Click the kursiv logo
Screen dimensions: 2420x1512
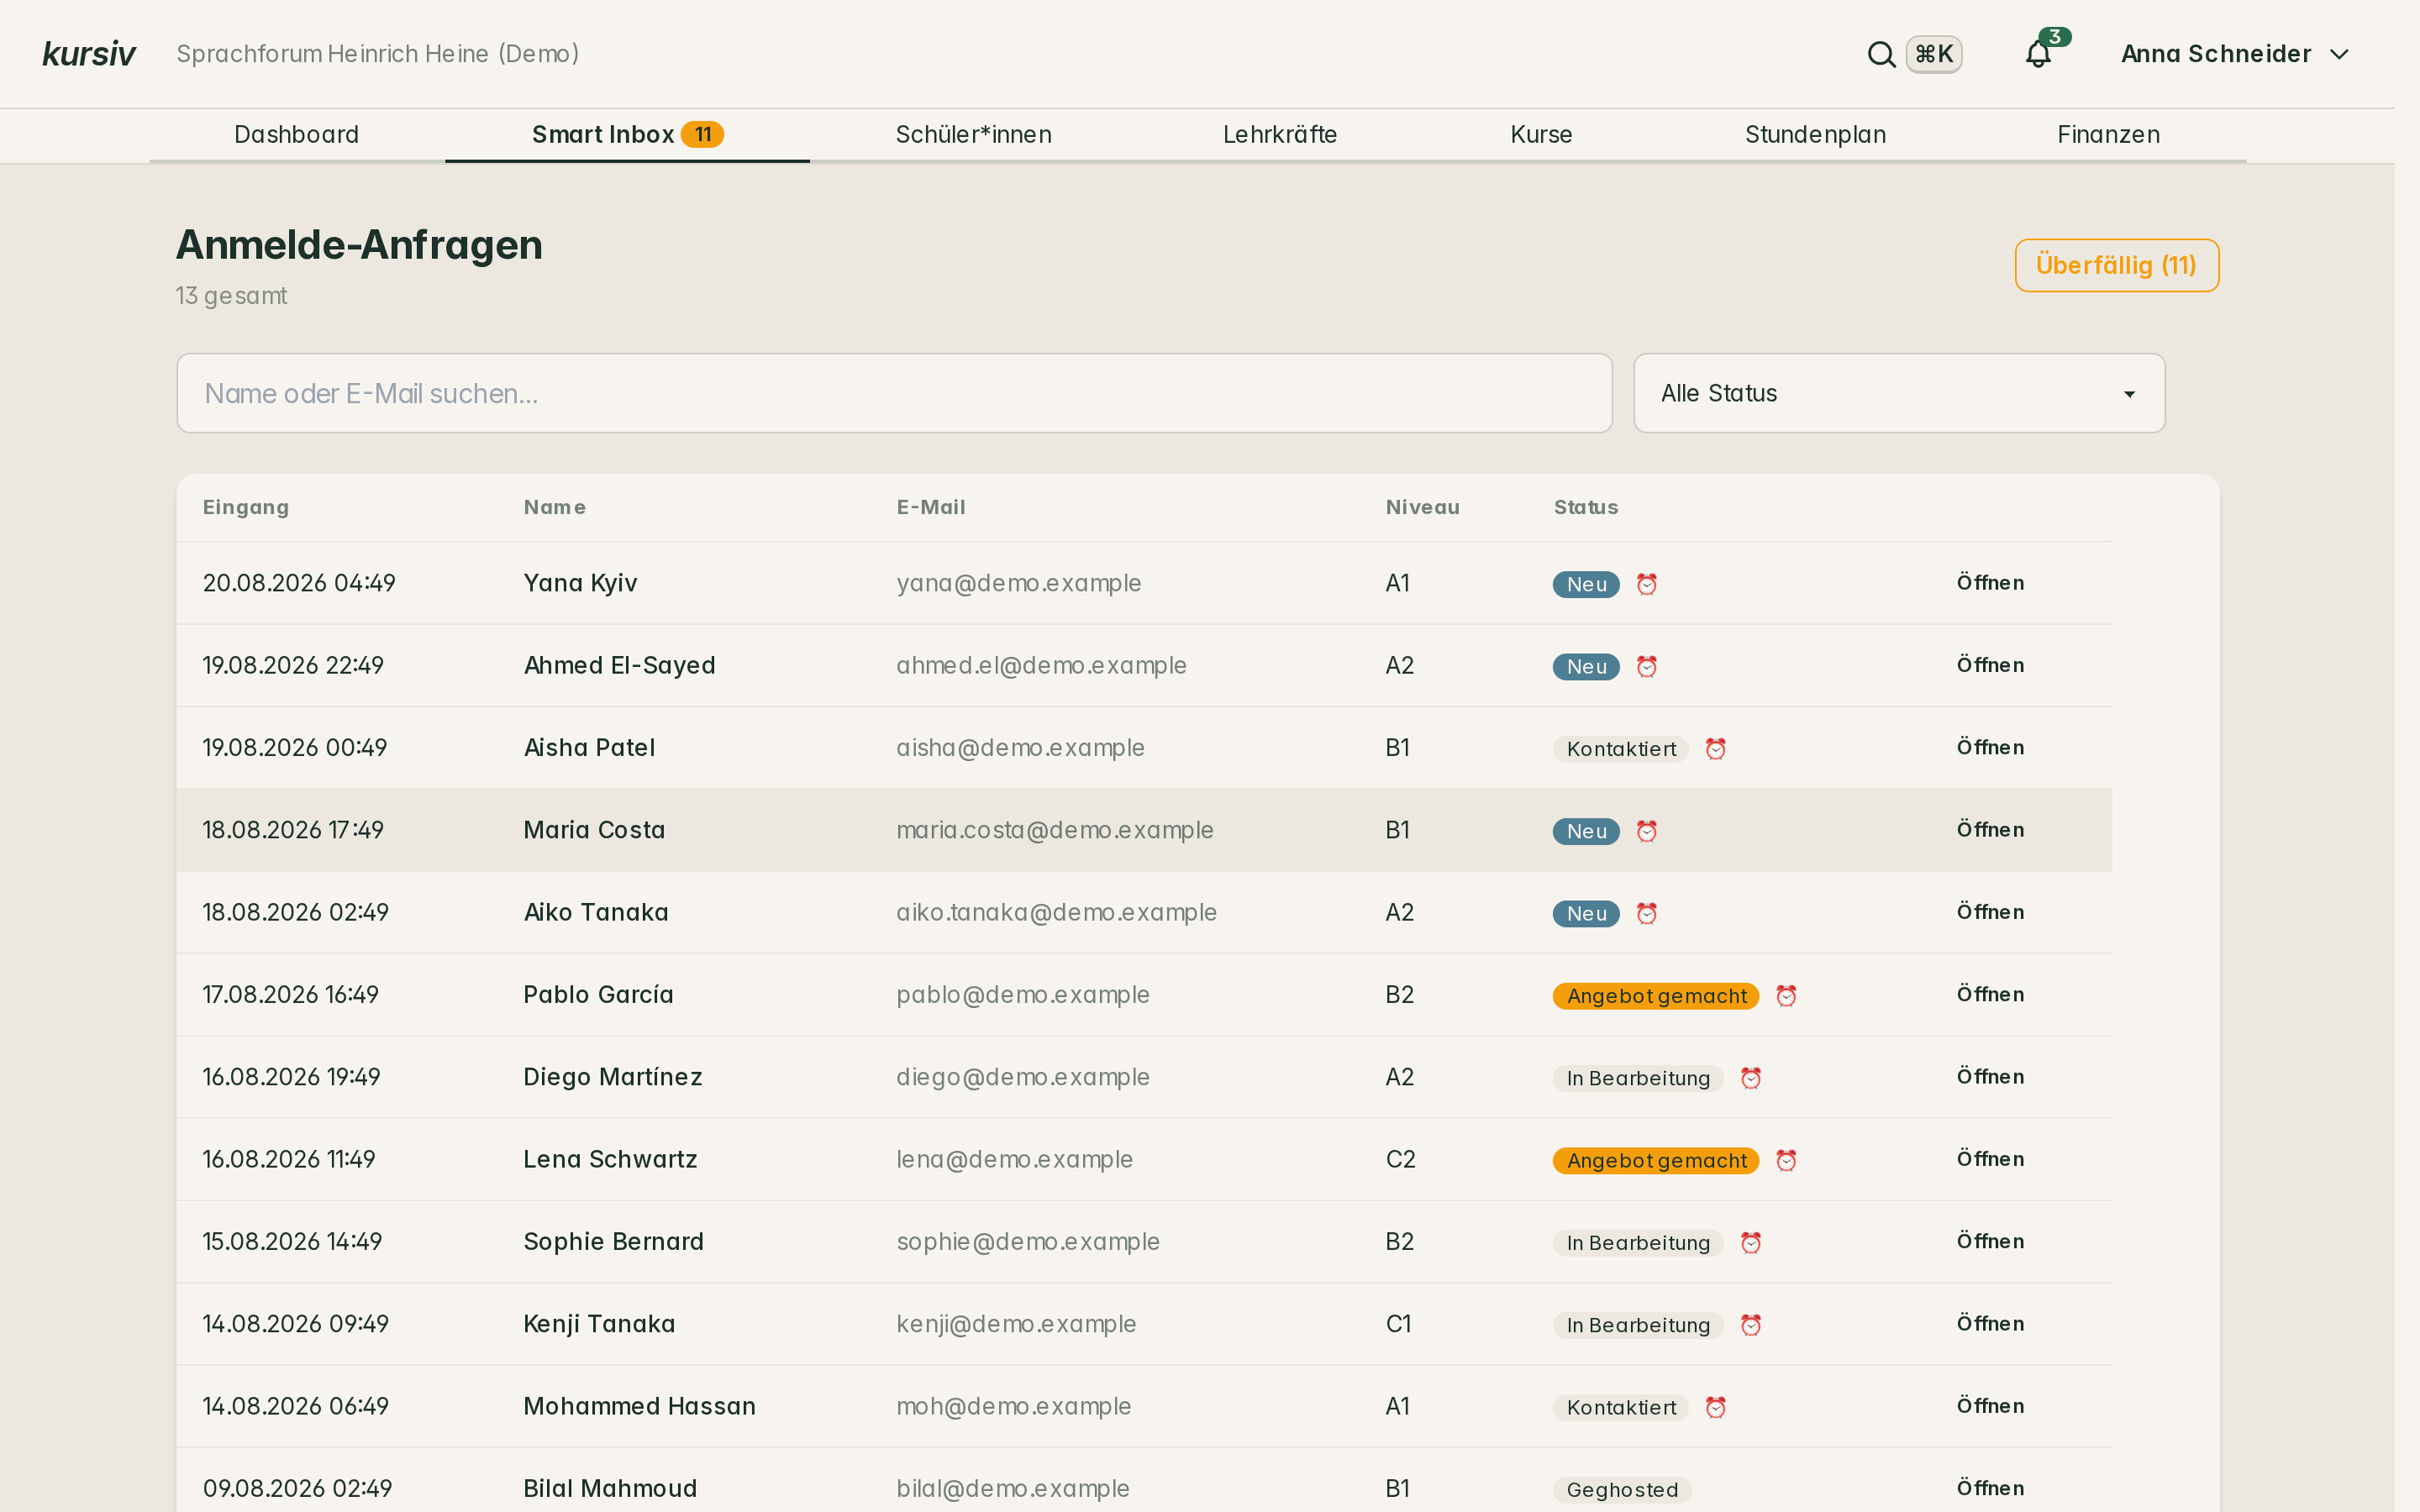pyautogui.click(x=89, y=54)
